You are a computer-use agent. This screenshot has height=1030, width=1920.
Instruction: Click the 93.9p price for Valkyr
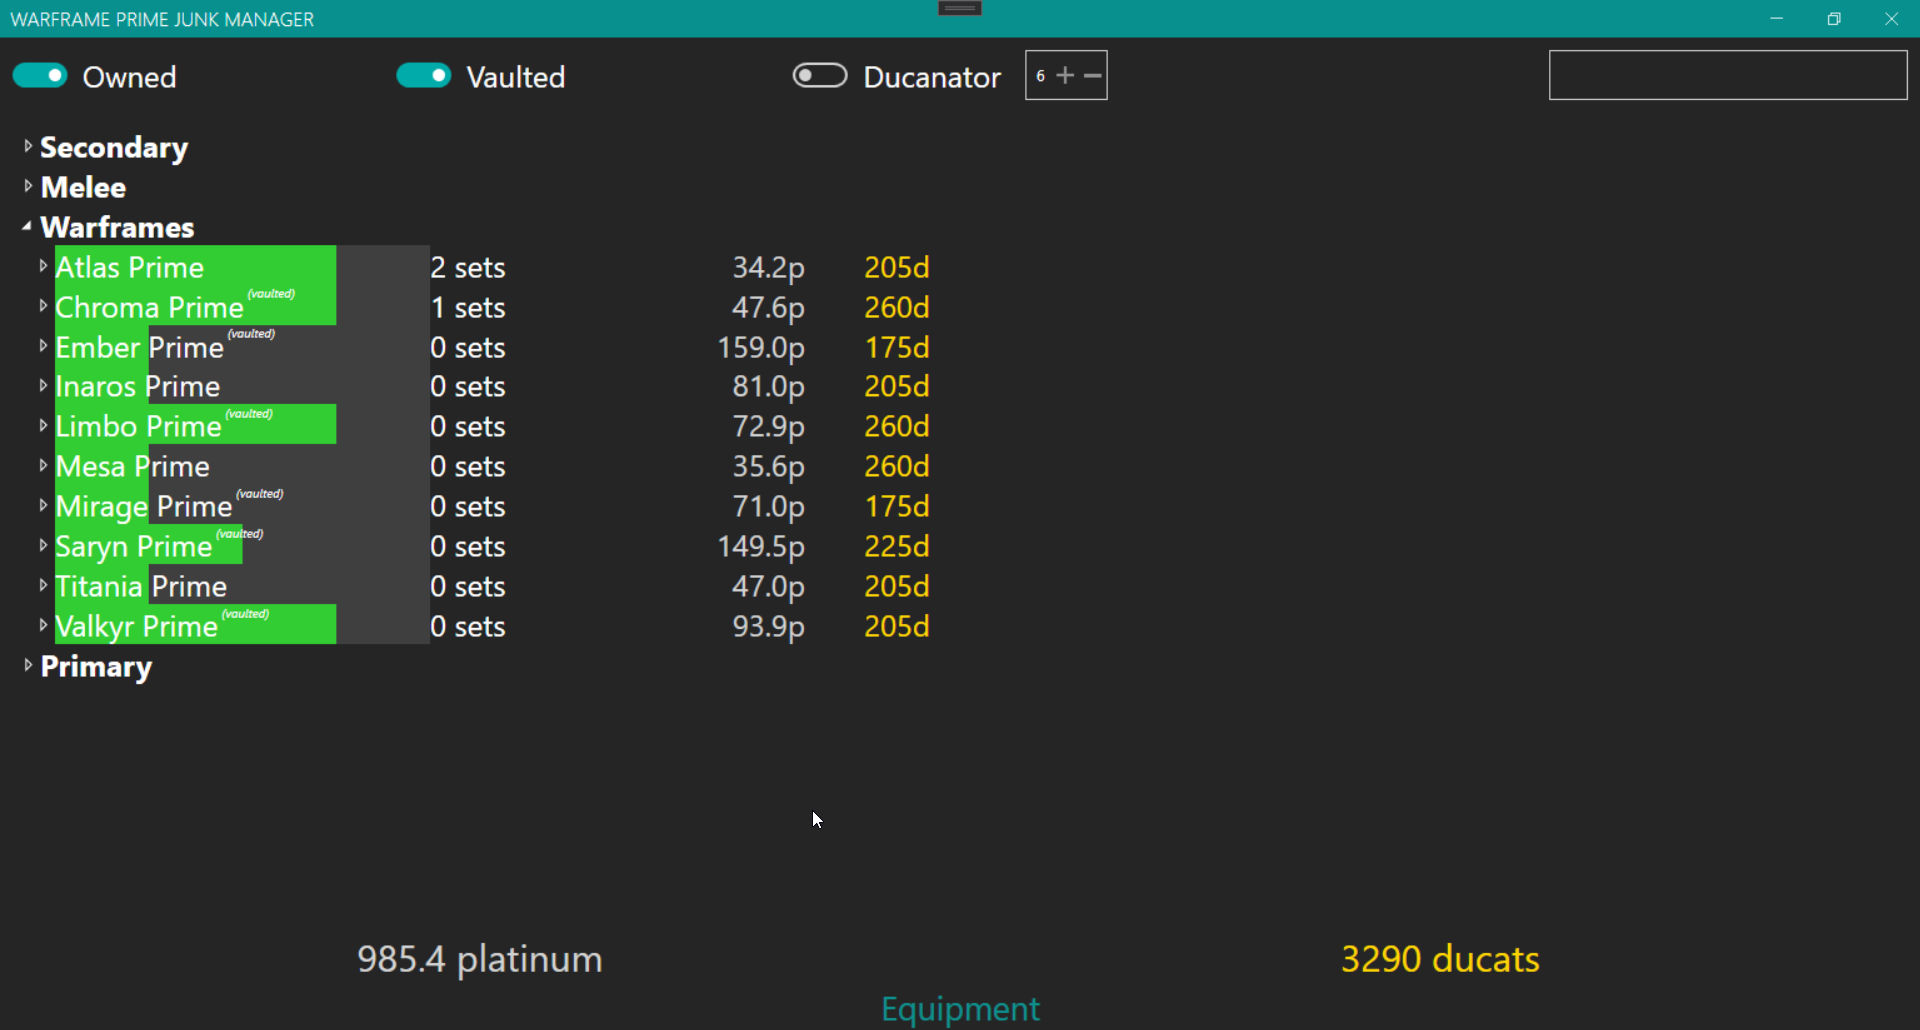pos(768,627)
